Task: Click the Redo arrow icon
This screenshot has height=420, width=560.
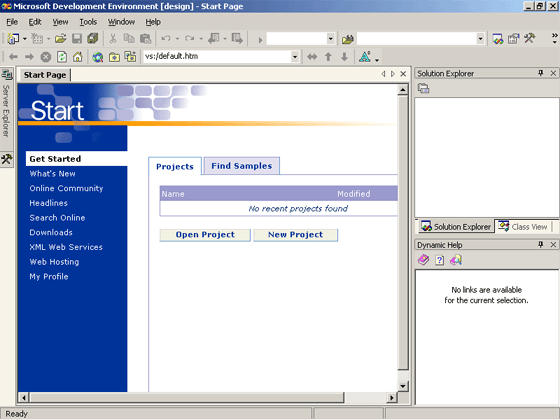Action: coord(190,39)
